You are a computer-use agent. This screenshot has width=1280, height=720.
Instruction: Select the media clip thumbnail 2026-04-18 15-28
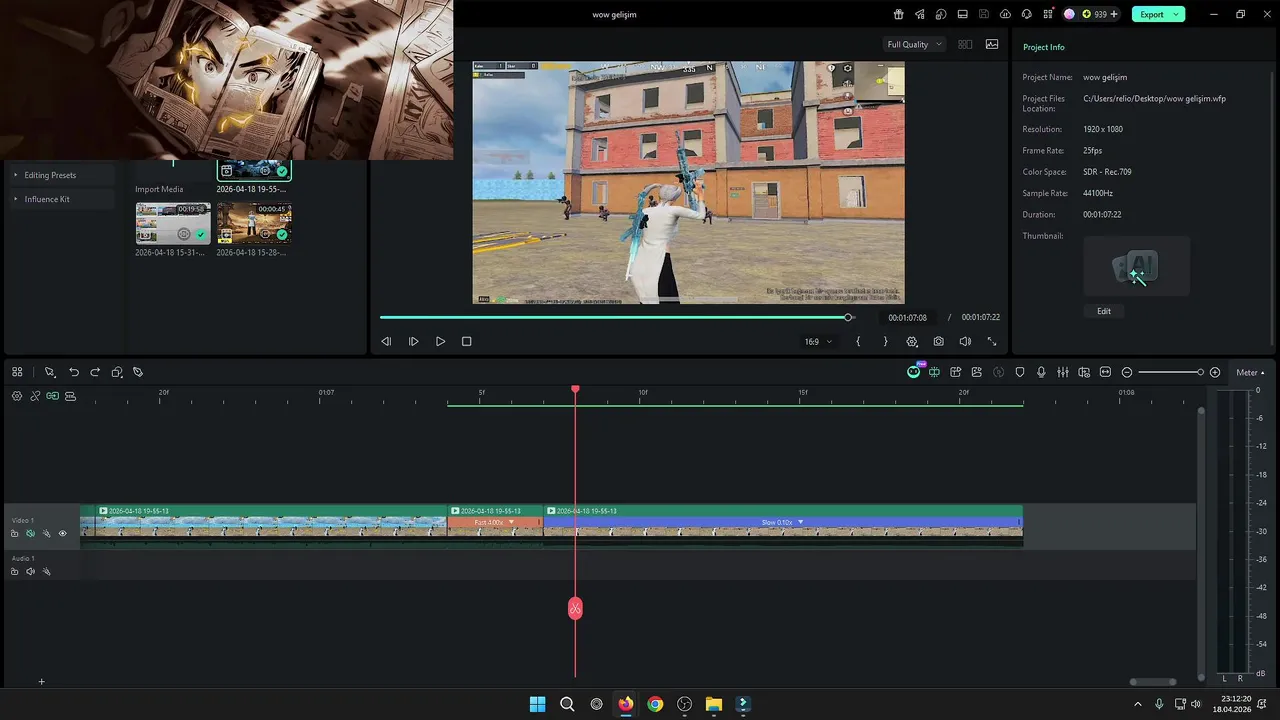point(254,223)
